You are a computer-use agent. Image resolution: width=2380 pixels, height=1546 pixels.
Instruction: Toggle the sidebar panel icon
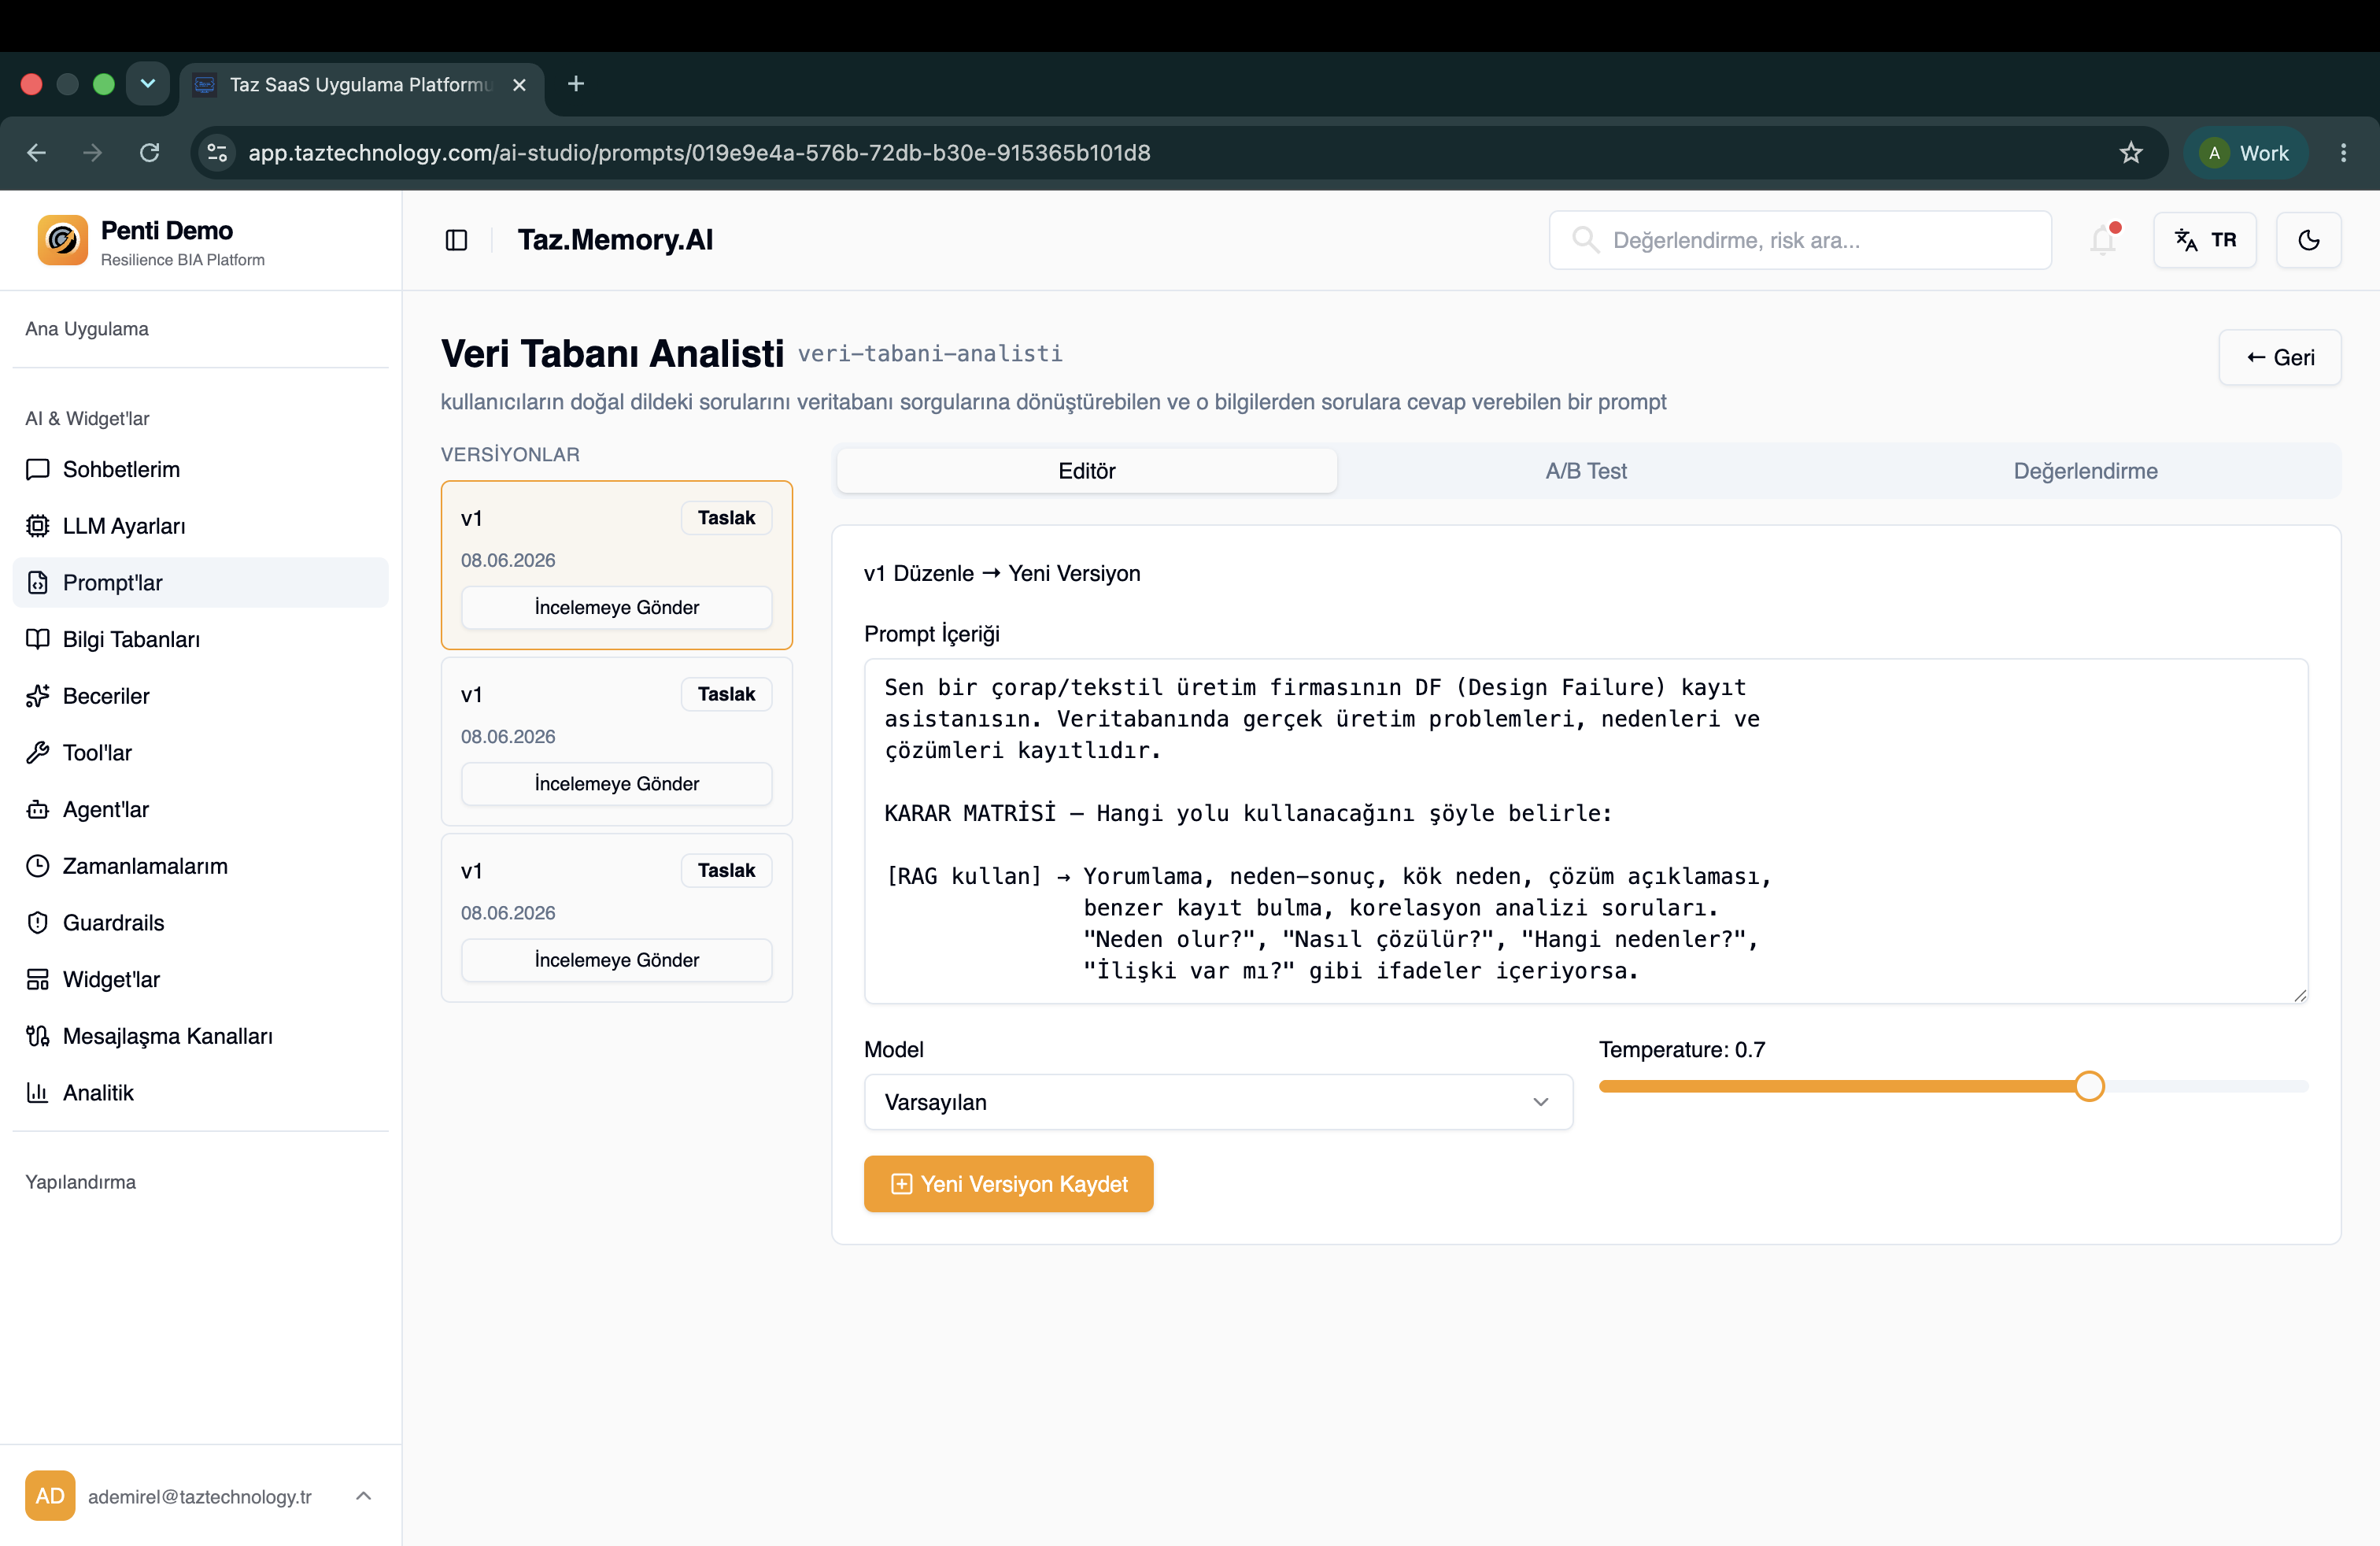456,240
